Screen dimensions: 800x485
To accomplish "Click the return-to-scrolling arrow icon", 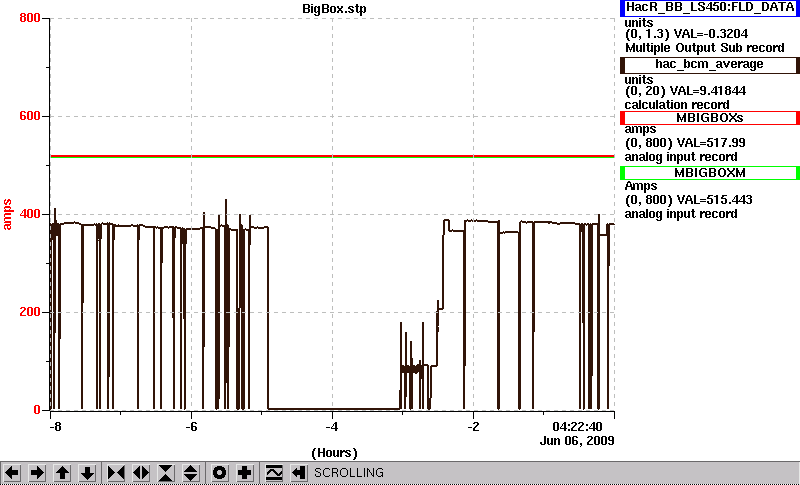I will (x=298, y=473).
